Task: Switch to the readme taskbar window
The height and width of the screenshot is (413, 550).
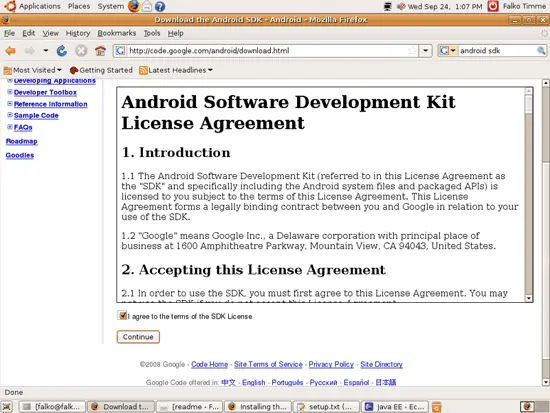Action: pos(190,407)
